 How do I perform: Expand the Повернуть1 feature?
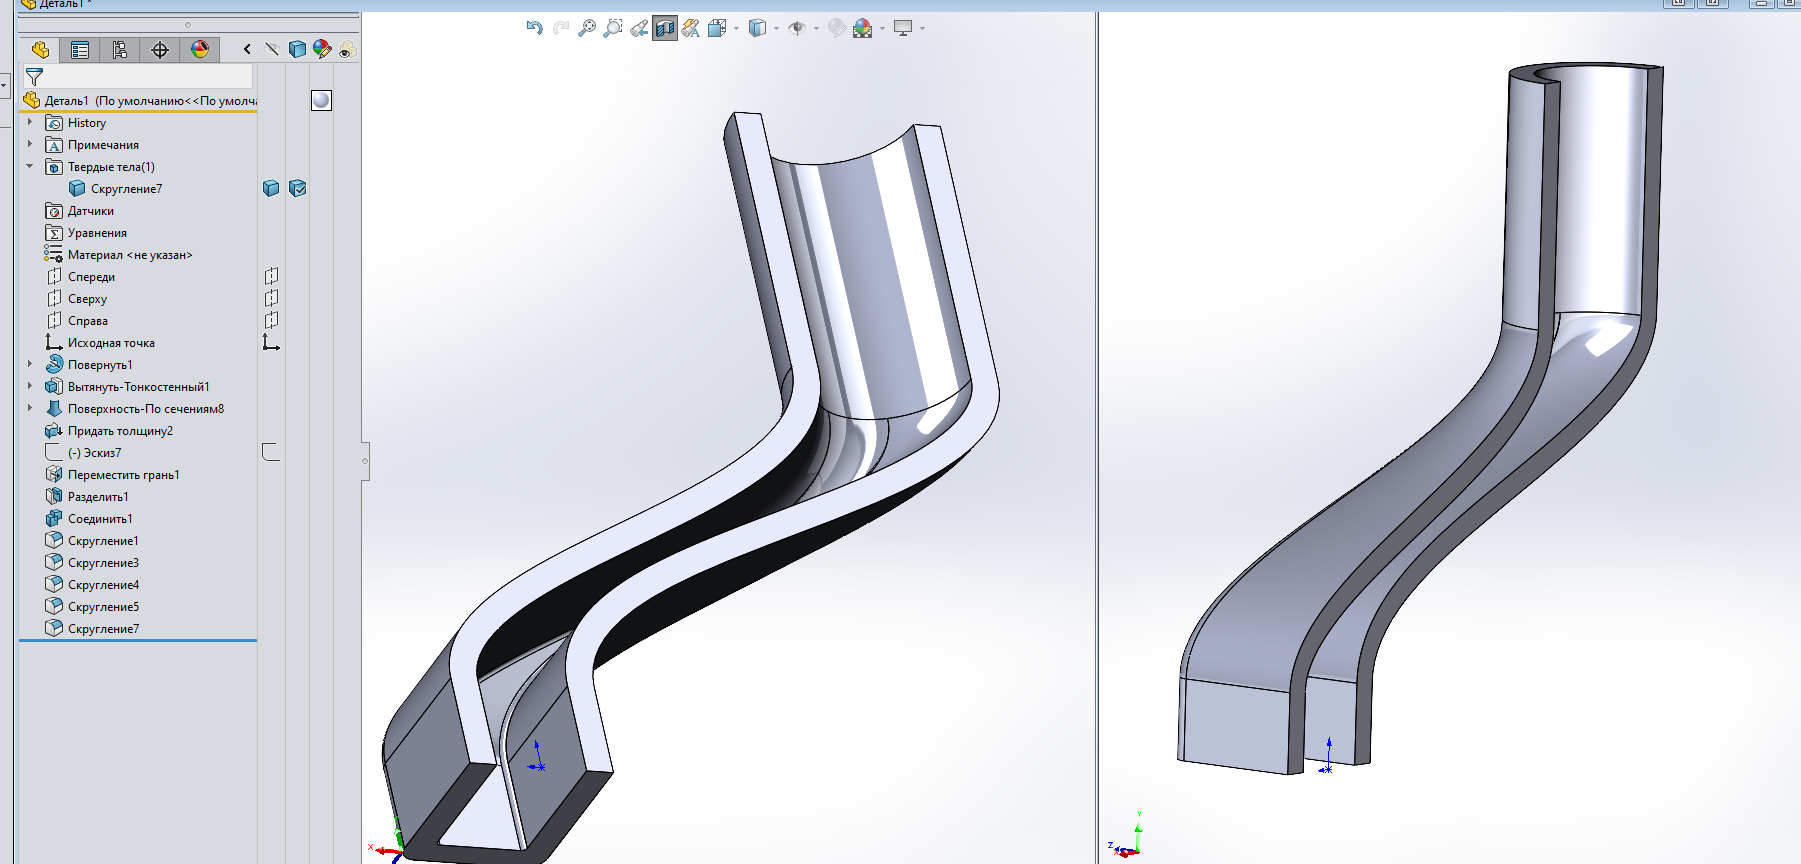[30, 364]
